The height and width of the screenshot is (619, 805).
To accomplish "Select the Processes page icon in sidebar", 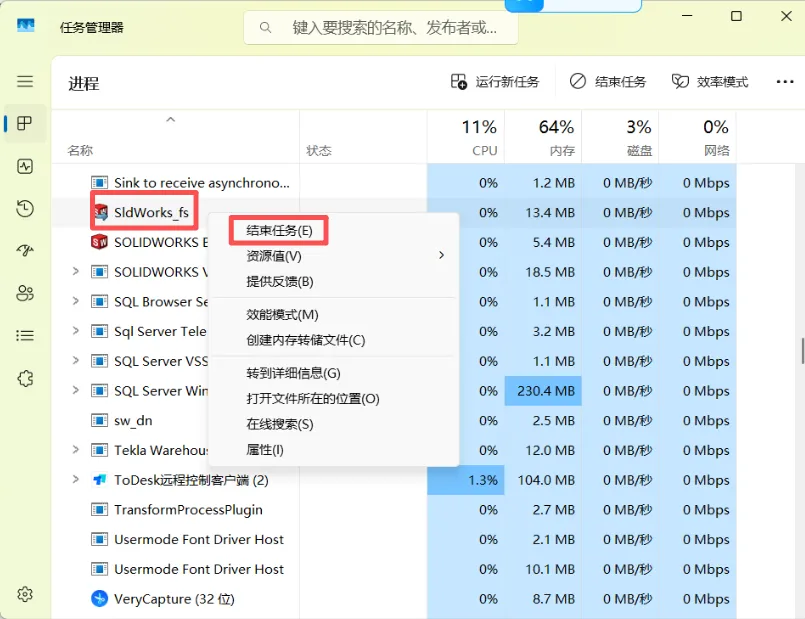I will point(25,123).
